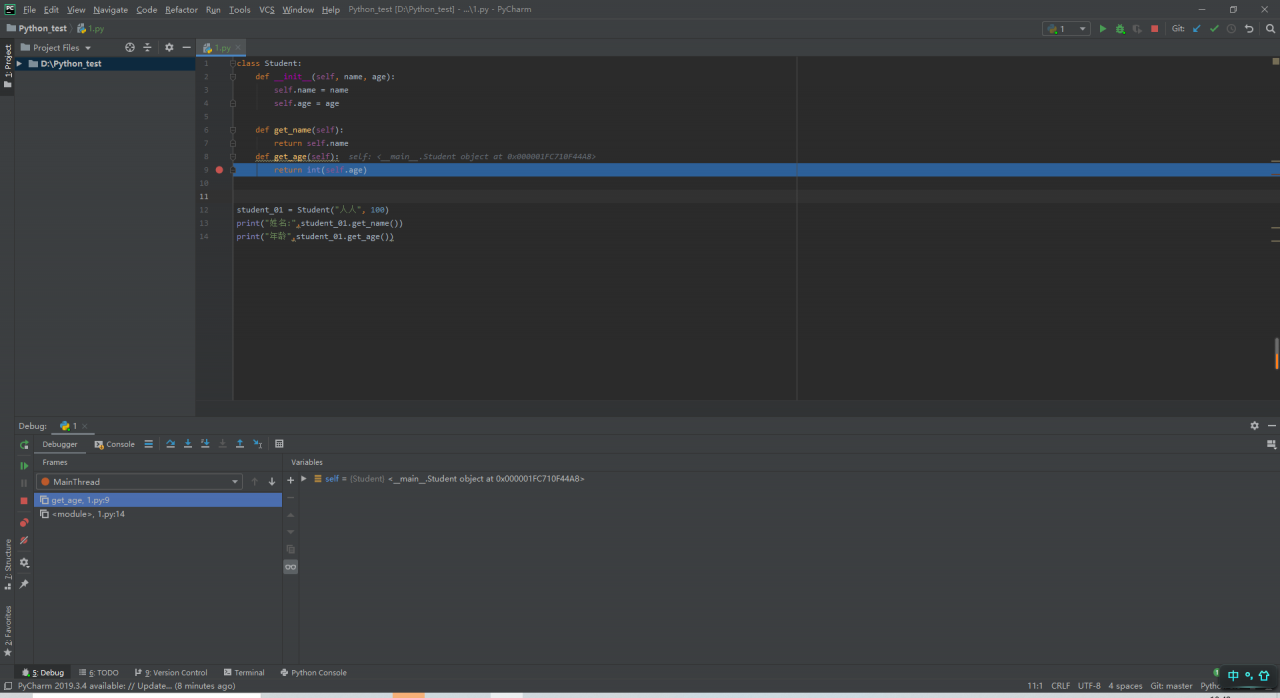Toggle the 1: Project tool window
This screenshot has width=1280, height=698.
pyautogui.click(x=7, y=66)
